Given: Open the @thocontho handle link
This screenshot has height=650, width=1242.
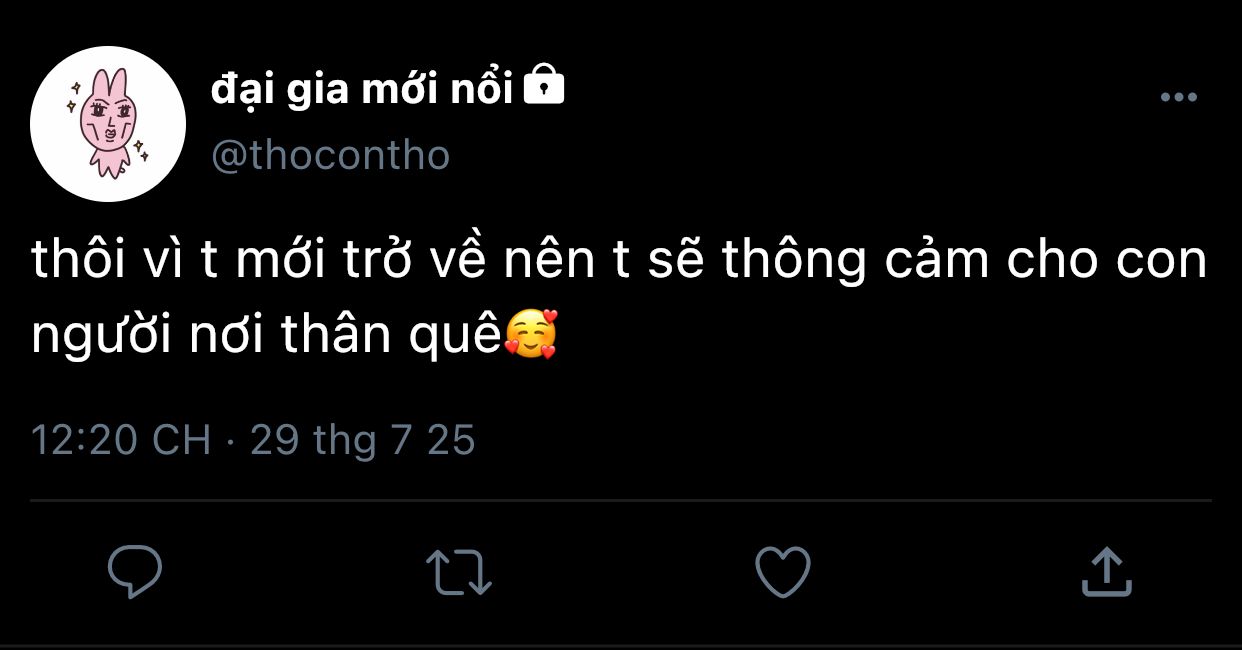Looking at the screenshot, I should click(x=331, y=155).
